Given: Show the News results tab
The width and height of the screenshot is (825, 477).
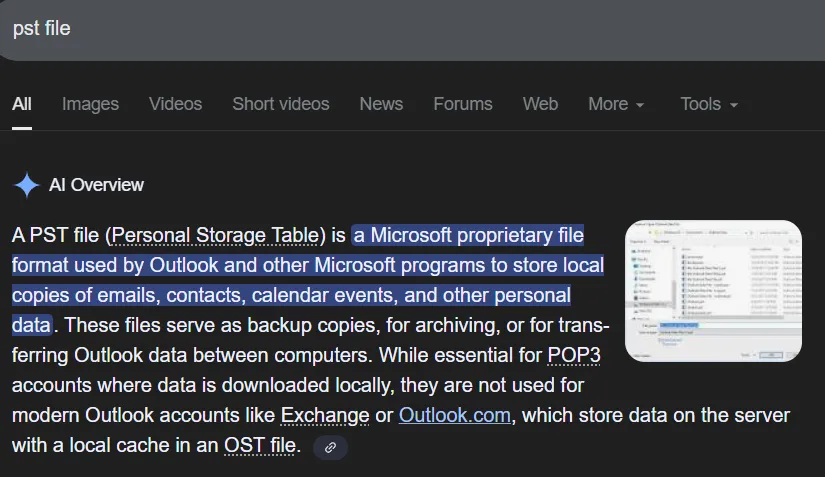Looking at the screenshot, I should click(x=381, y=104).
